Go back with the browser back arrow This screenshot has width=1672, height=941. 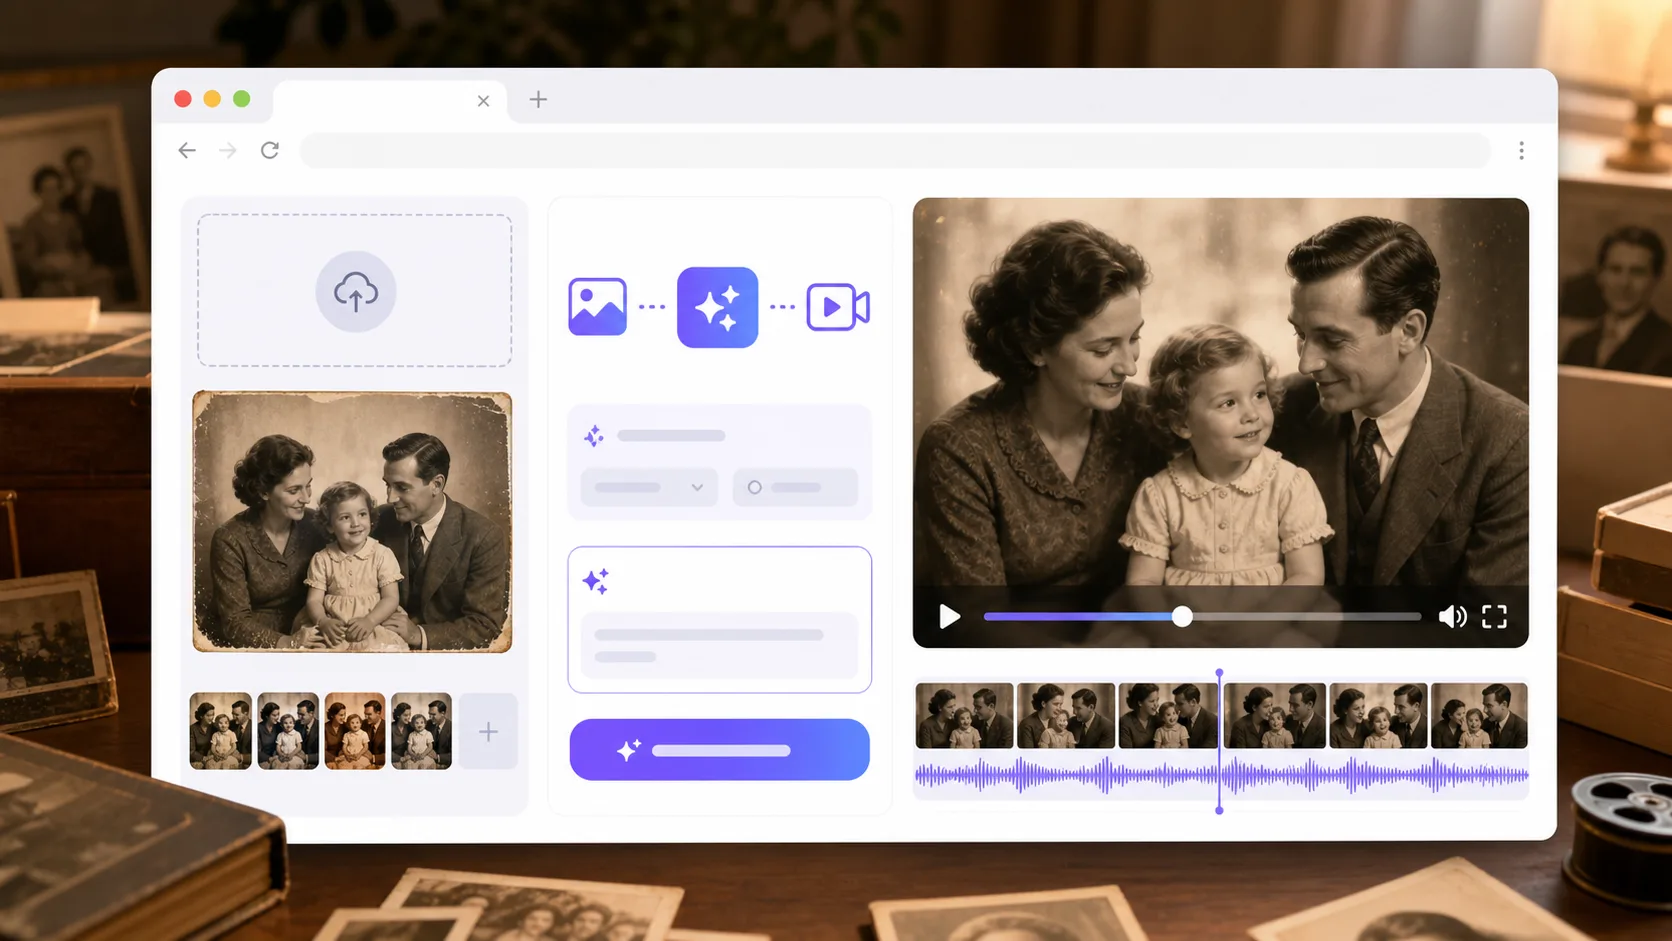click(187, 150)
